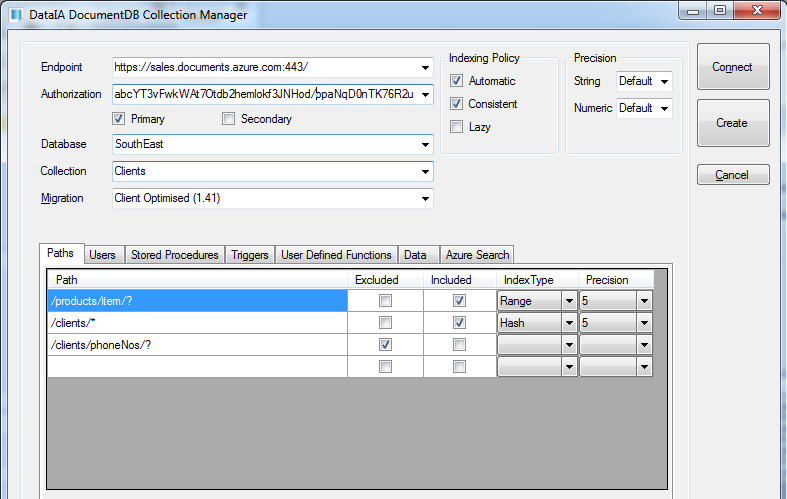787x499 pixels.
Task: Click the Path column header
Action: (197, 280)
